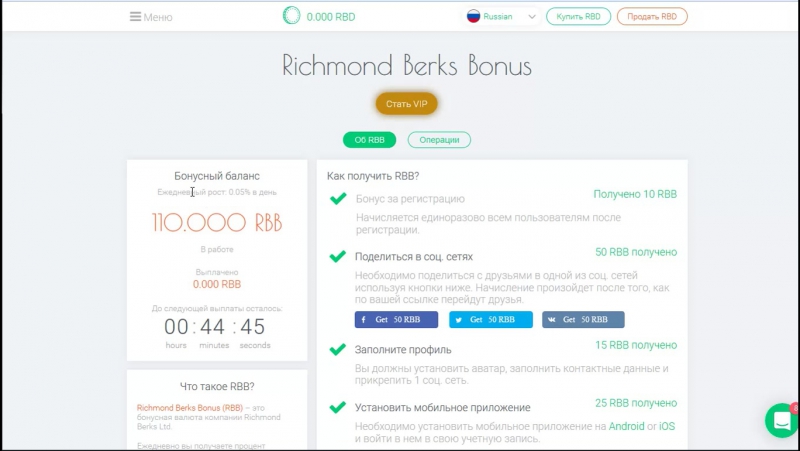Open the hamburger Меню icon
The height and width of the screenshot is (451, 800).
[135, 17]
